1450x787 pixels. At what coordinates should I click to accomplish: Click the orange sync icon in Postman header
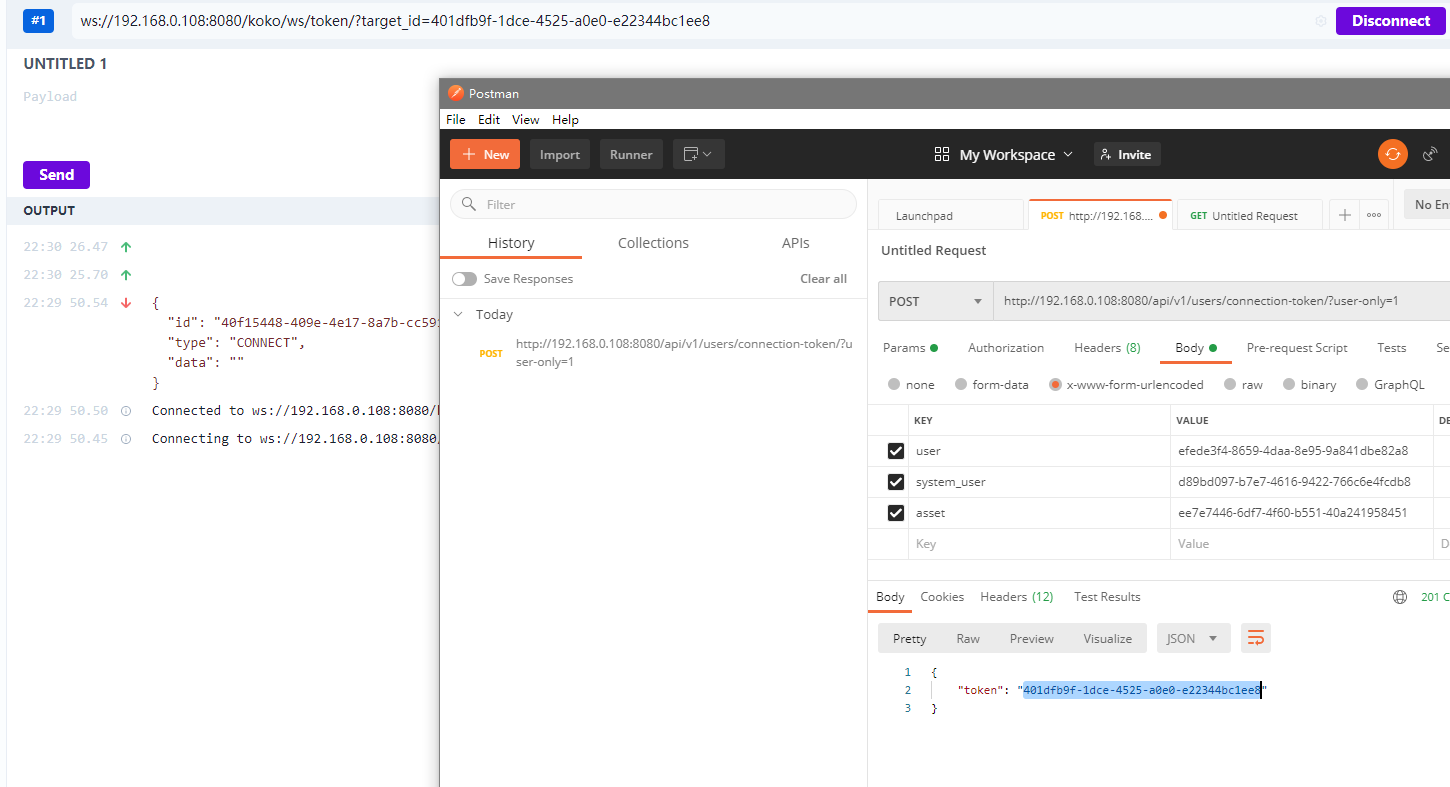[x=1392, y=154]
